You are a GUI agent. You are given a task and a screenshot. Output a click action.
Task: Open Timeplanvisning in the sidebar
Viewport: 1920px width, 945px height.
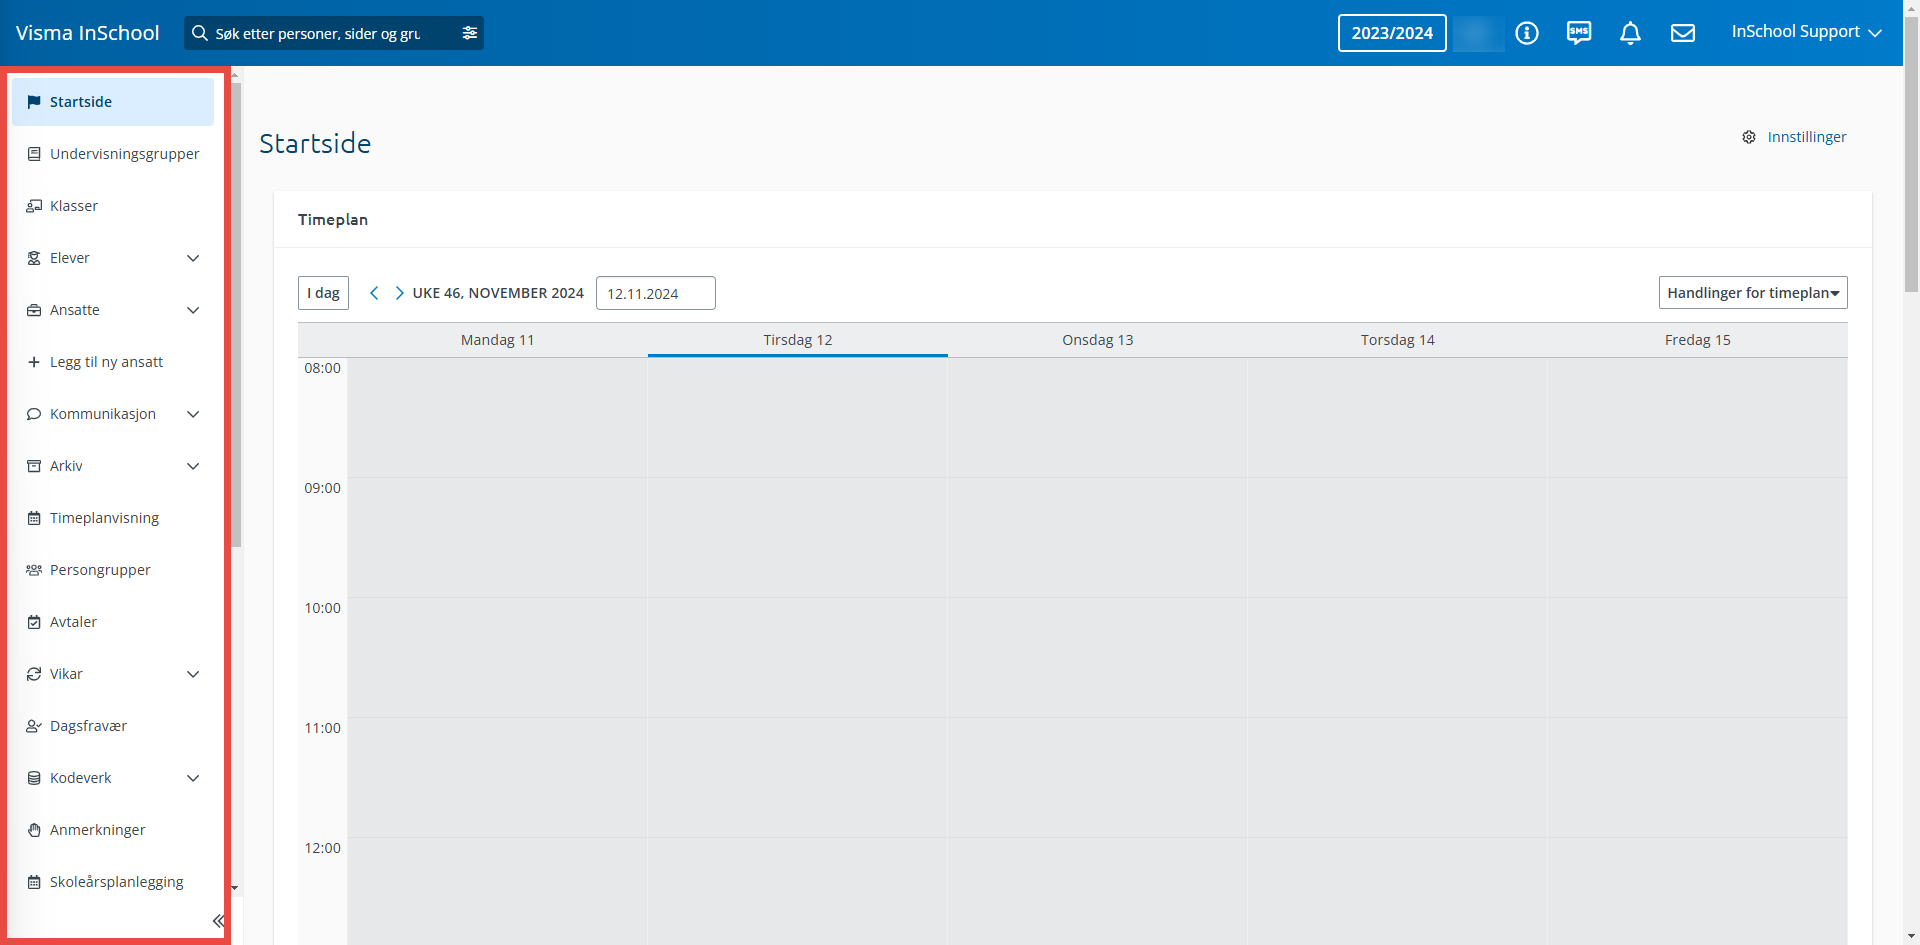pyautogui.click(x=104, y=518)
